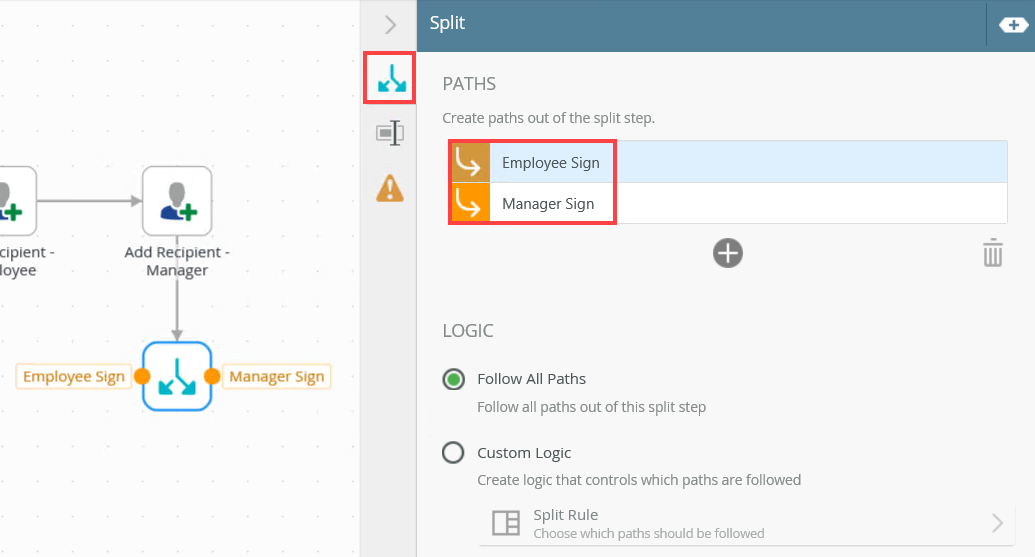Collapse the configuration panel with chevron
Viewport: 1035px width, 557px height.
pos(390,25)
